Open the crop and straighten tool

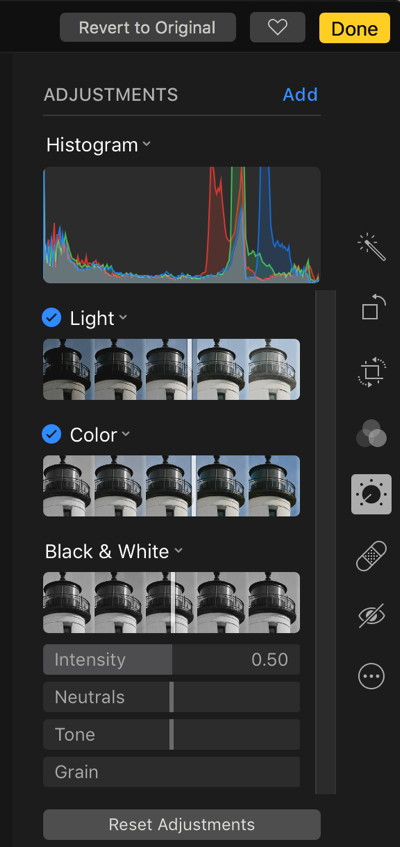click(x=371, y=371)
